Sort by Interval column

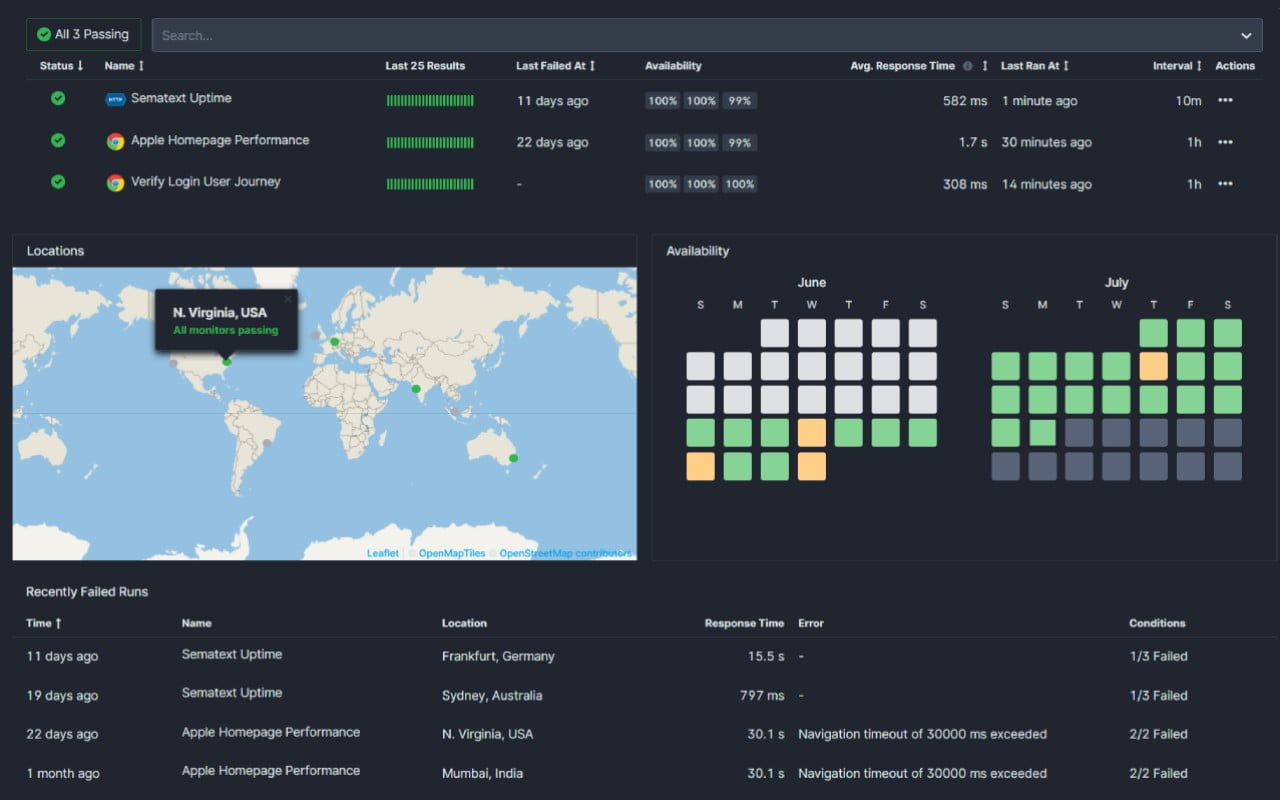(1177, 66)
